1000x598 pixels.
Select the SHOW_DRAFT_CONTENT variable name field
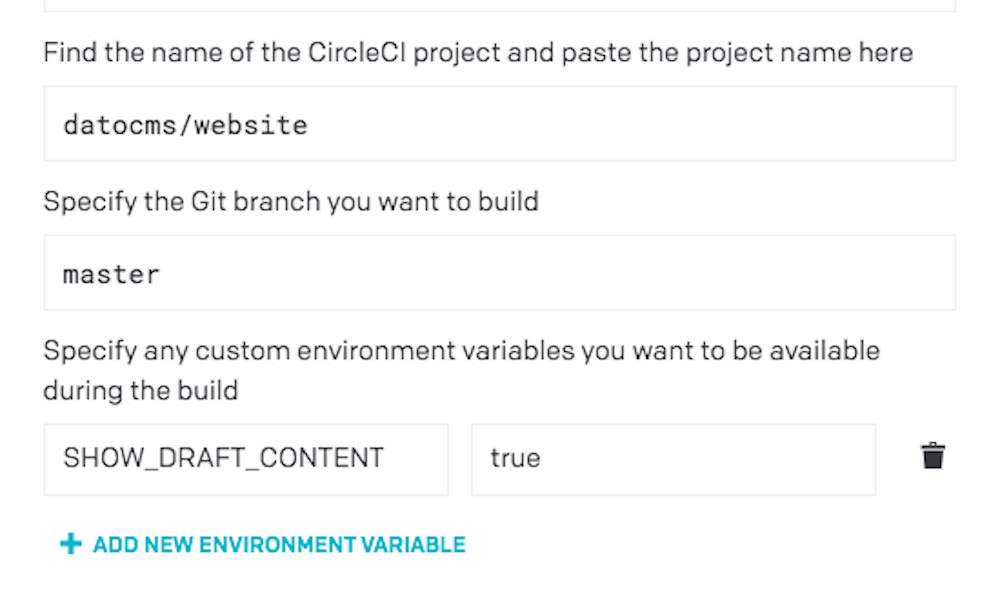[246, 460]
